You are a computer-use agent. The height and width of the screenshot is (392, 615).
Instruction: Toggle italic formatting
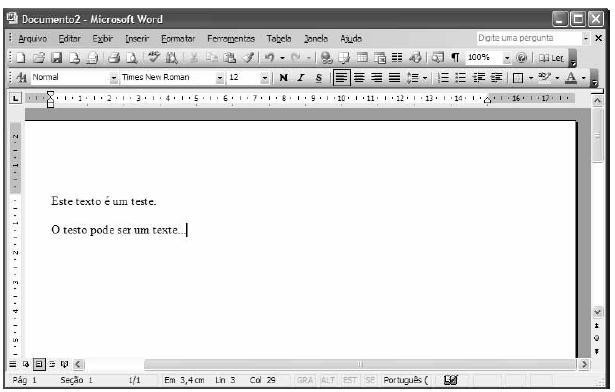tap(301, 78)
